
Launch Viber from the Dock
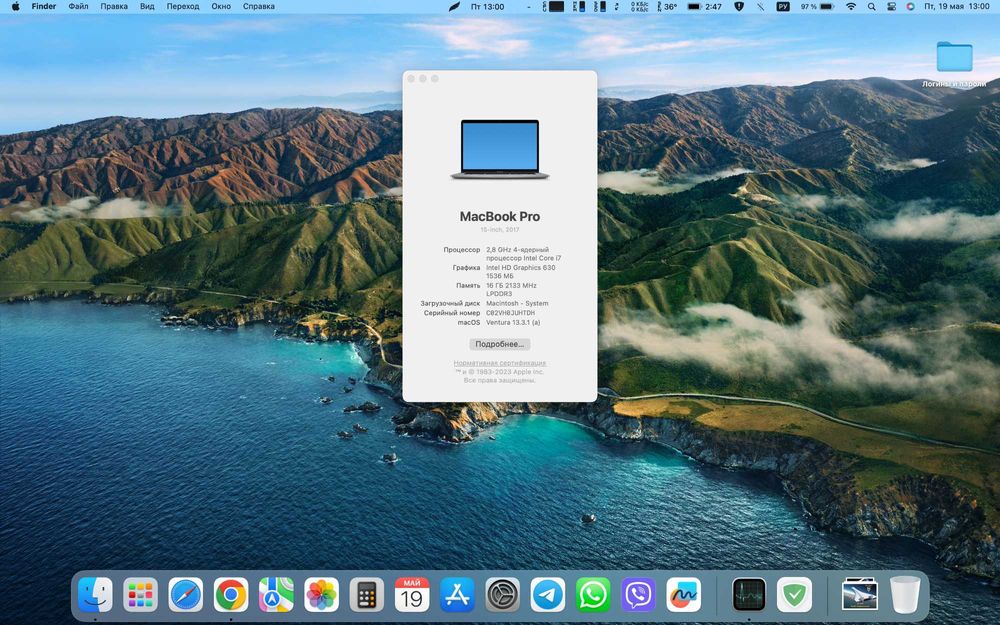638,595
